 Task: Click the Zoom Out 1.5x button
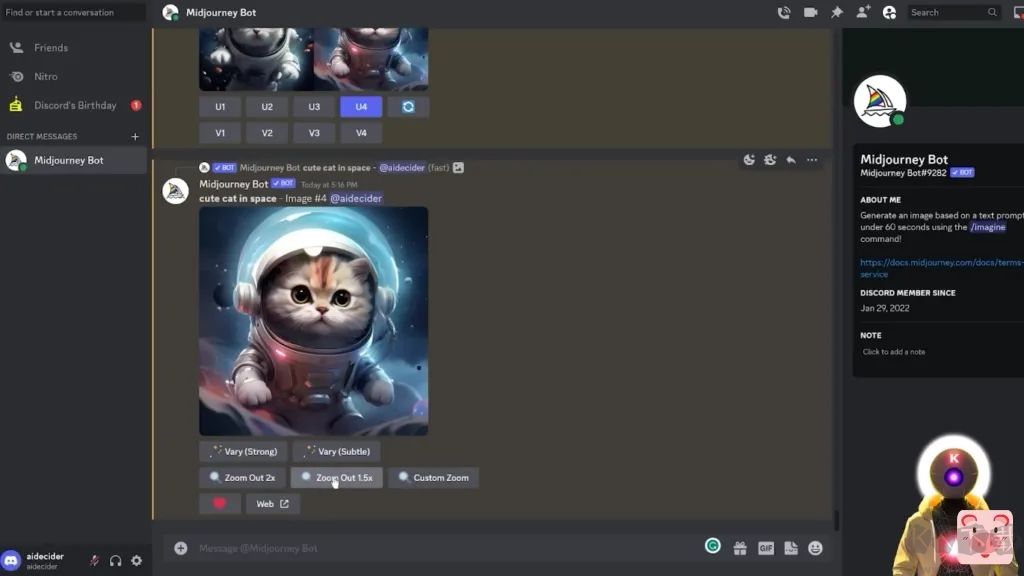point(336,478)
